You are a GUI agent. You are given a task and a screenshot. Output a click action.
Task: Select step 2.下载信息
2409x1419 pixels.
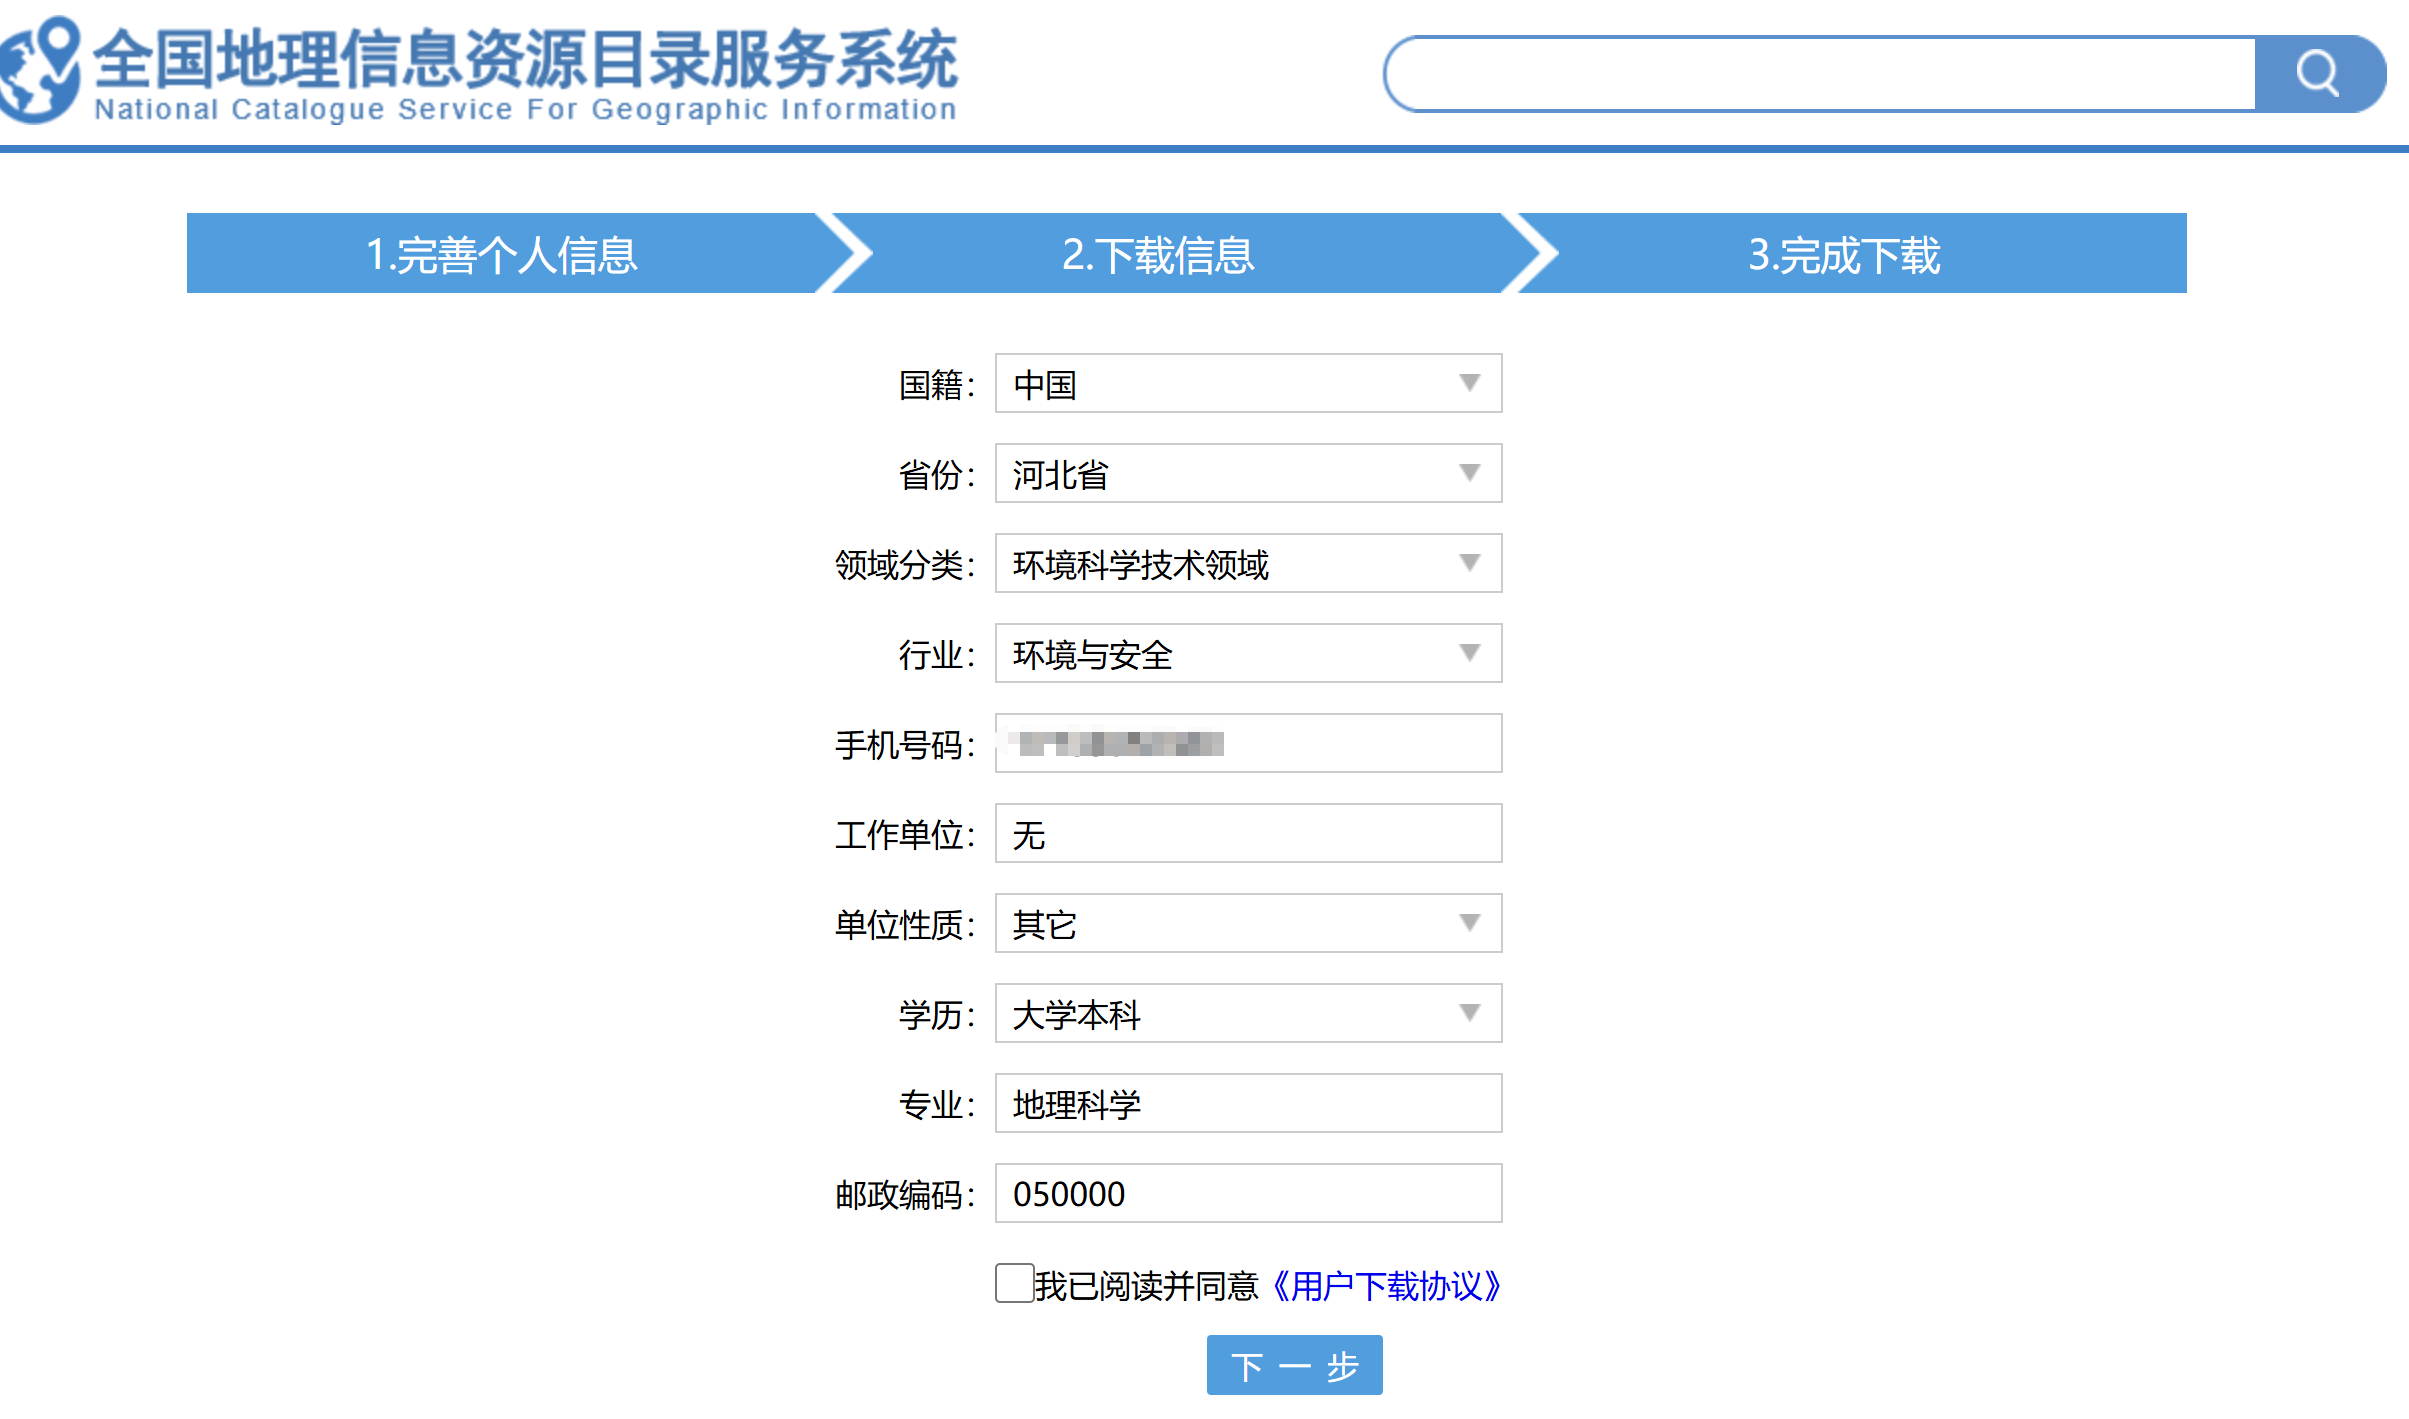1158,253
